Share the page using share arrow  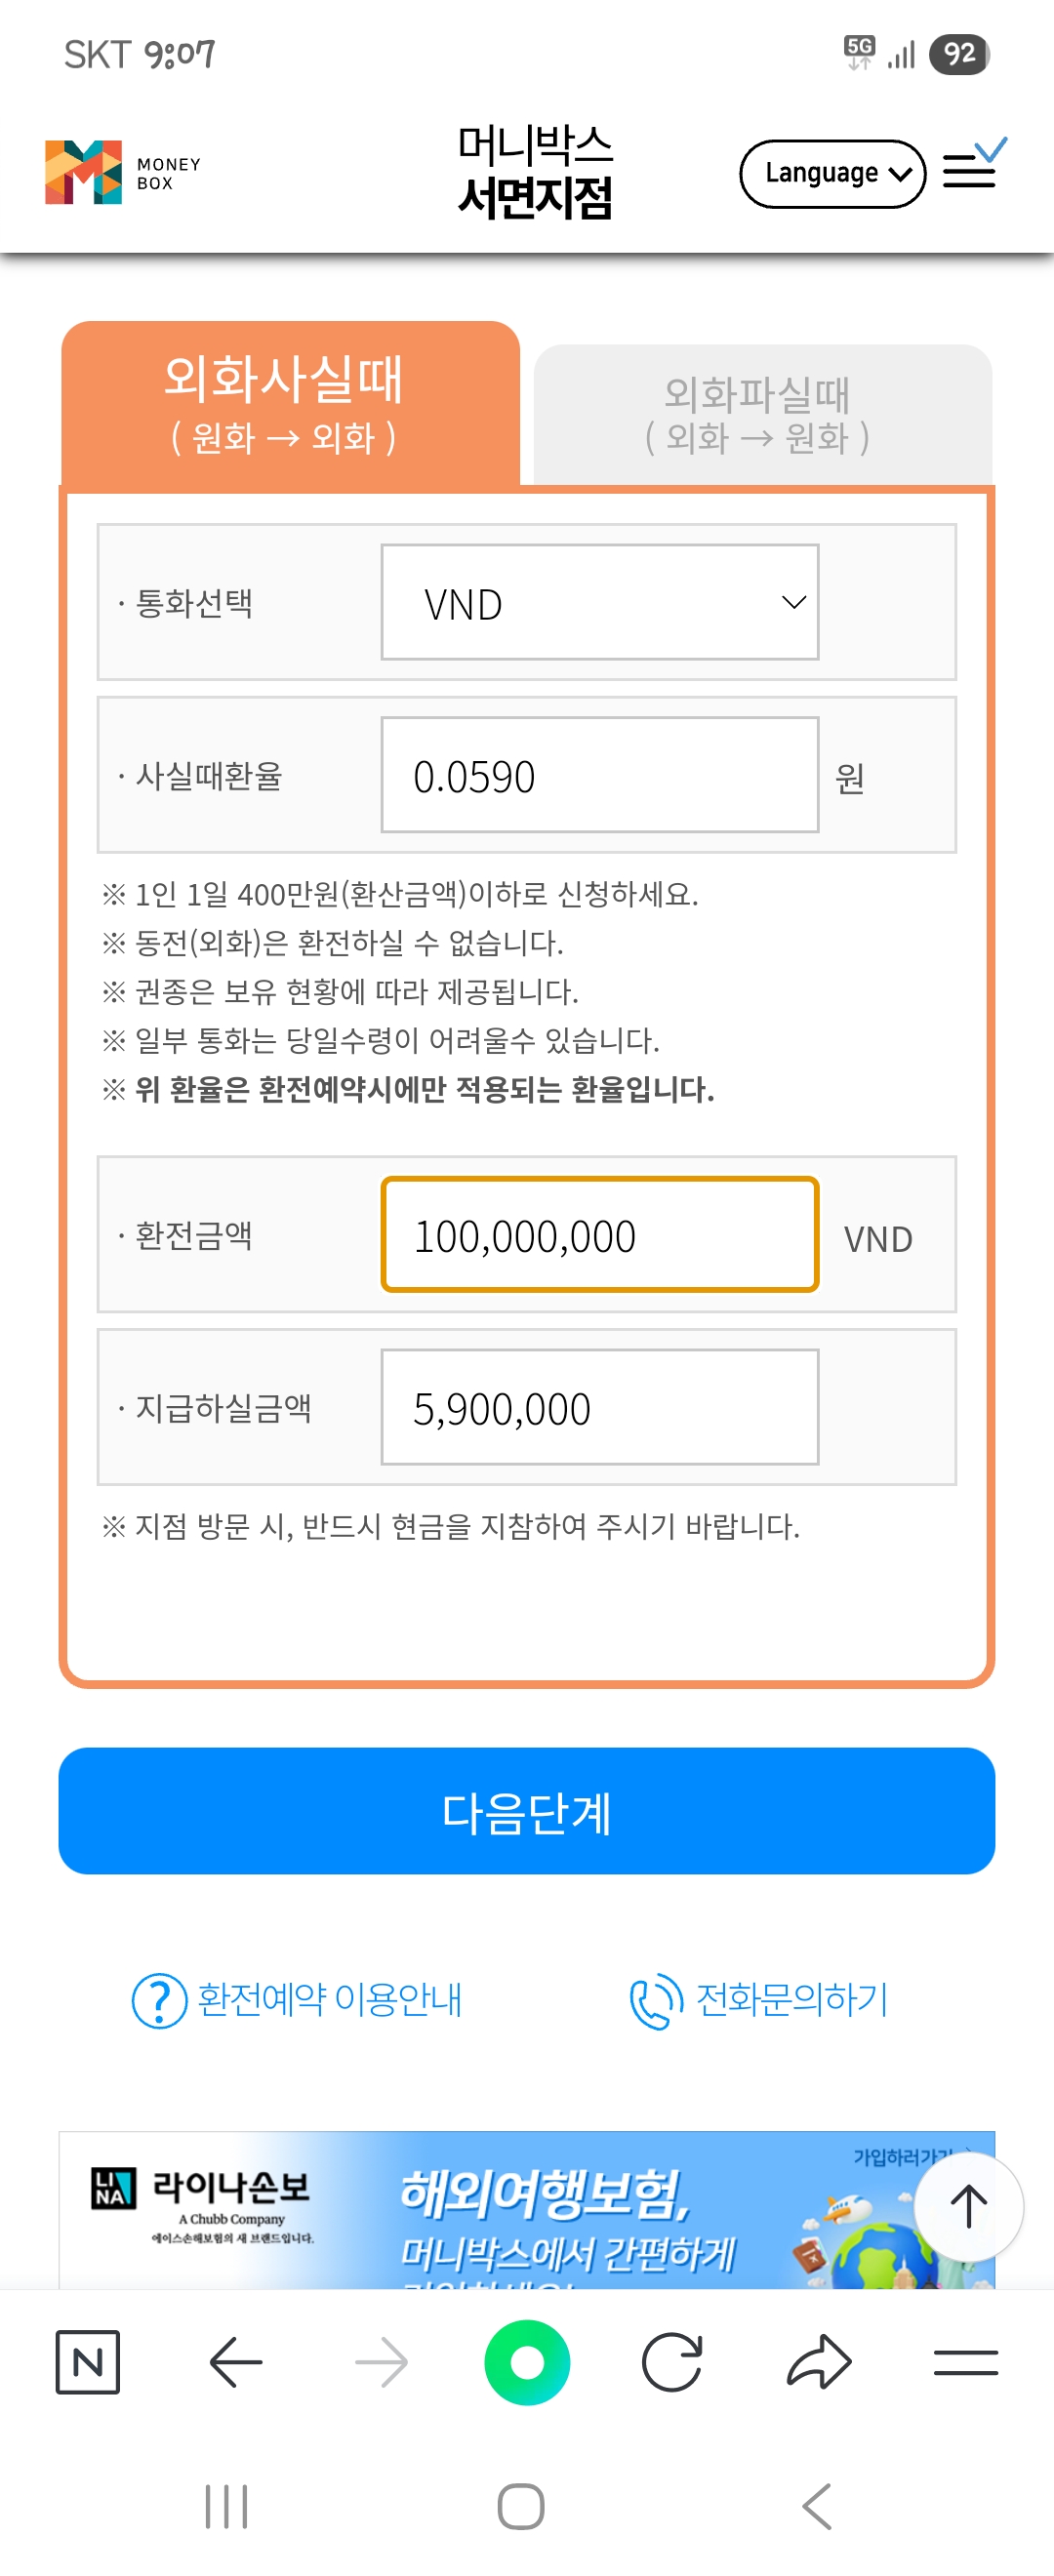tap(819, 2362)
